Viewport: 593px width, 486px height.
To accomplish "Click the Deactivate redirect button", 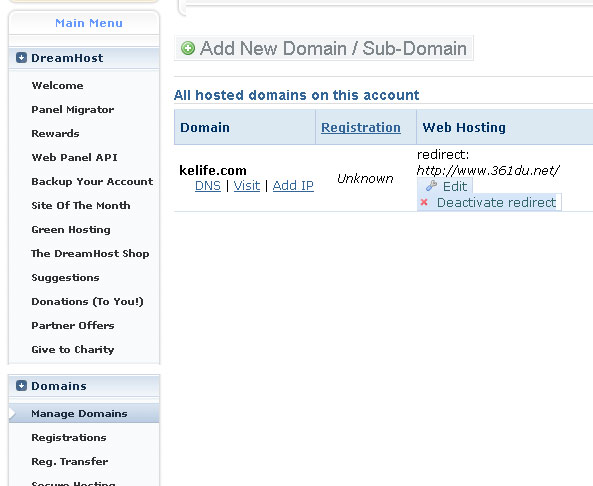I will 489,202.
